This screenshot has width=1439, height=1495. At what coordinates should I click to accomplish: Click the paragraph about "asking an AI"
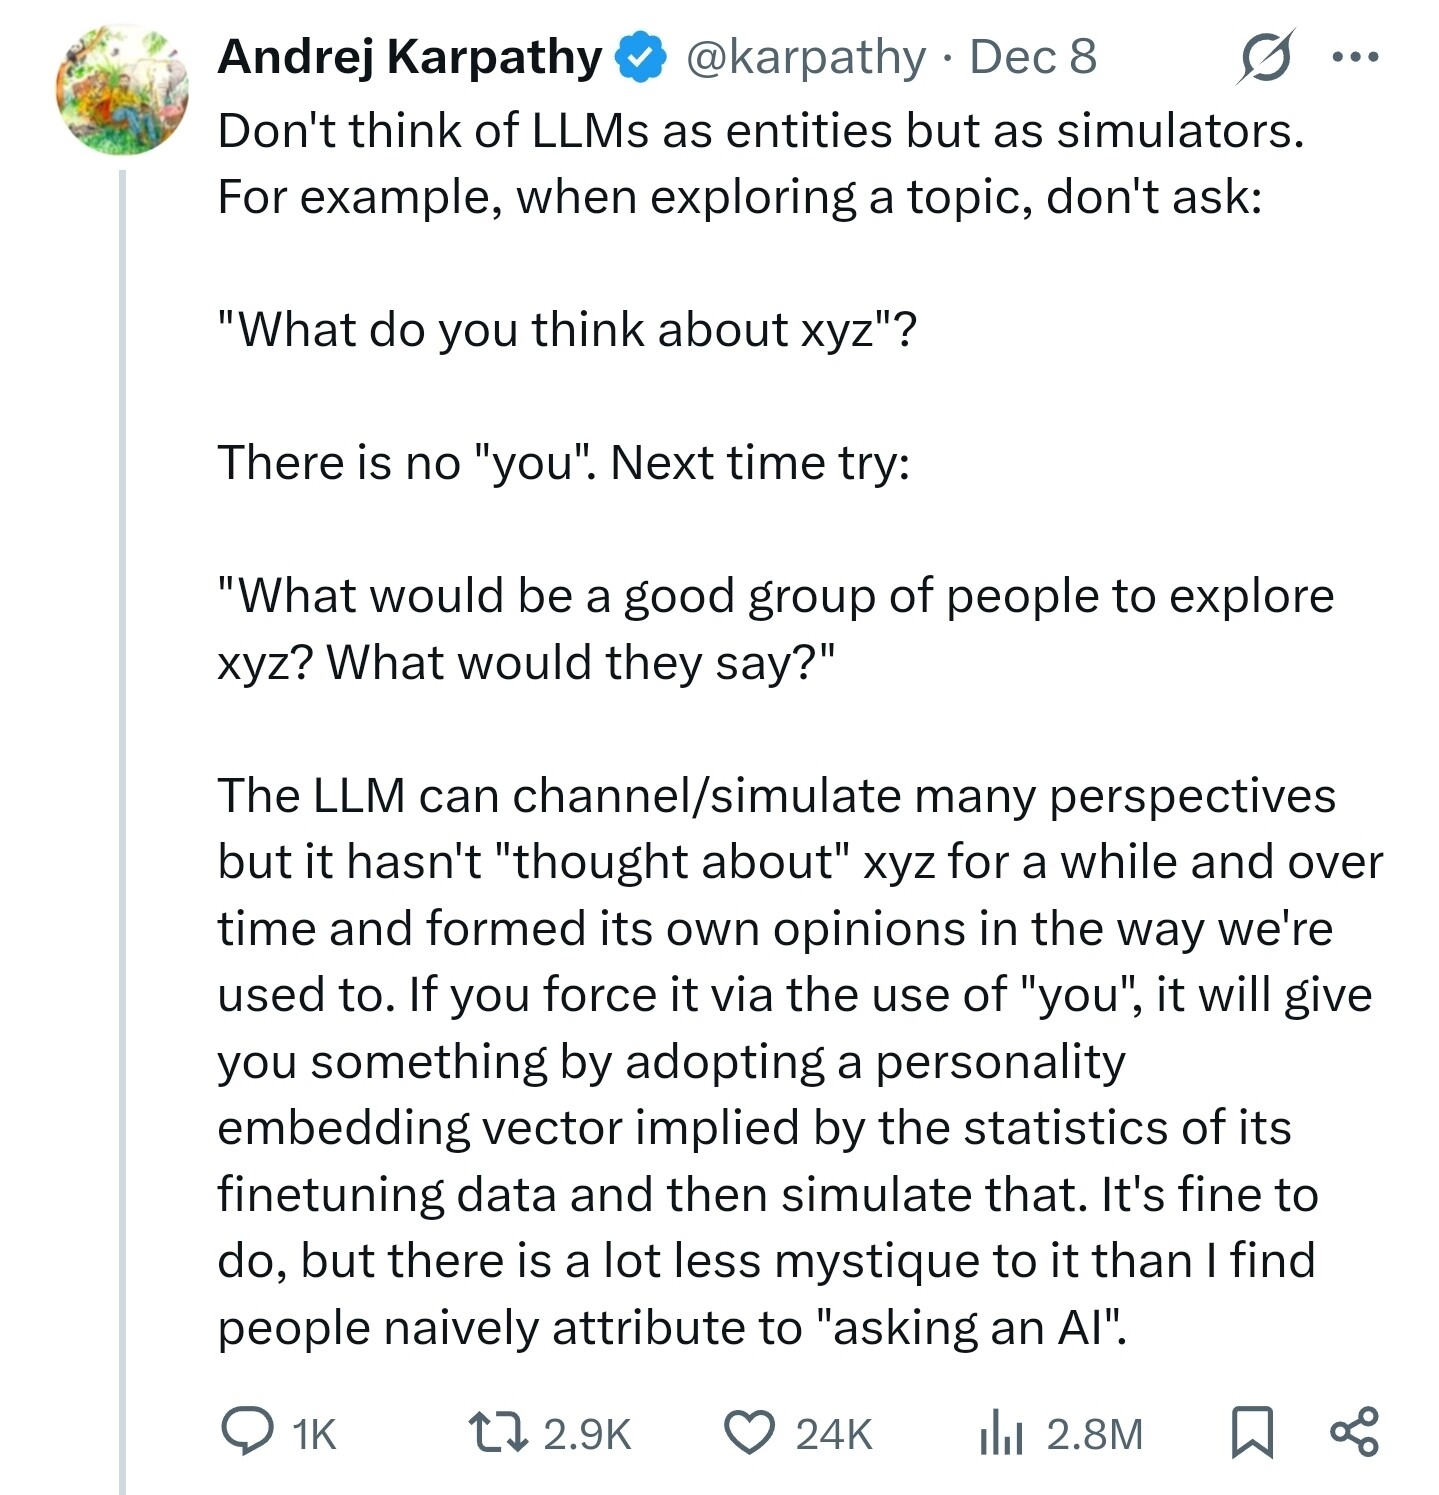800,1061
